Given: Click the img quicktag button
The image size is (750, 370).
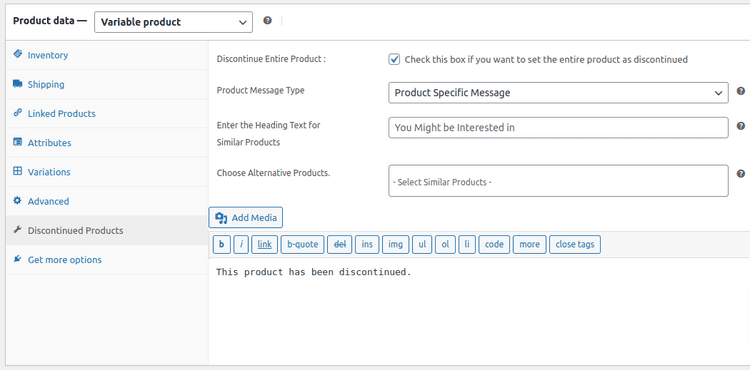Looking at the screenshot, I should pyautogui.click(x=395, y=244).
